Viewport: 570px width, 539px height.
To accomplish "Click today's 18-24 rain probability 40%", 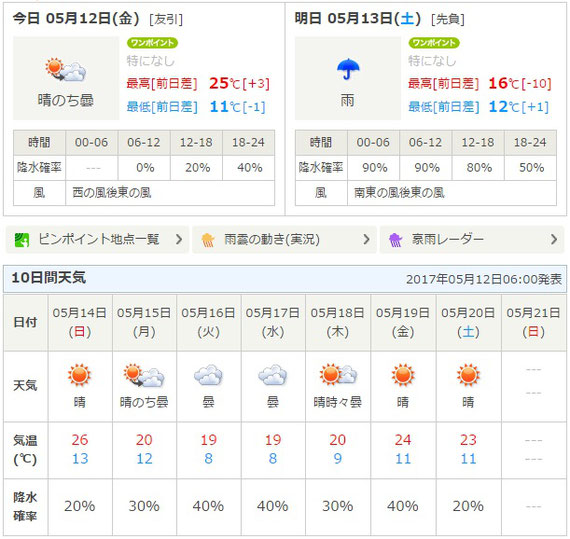I will 250,168.
